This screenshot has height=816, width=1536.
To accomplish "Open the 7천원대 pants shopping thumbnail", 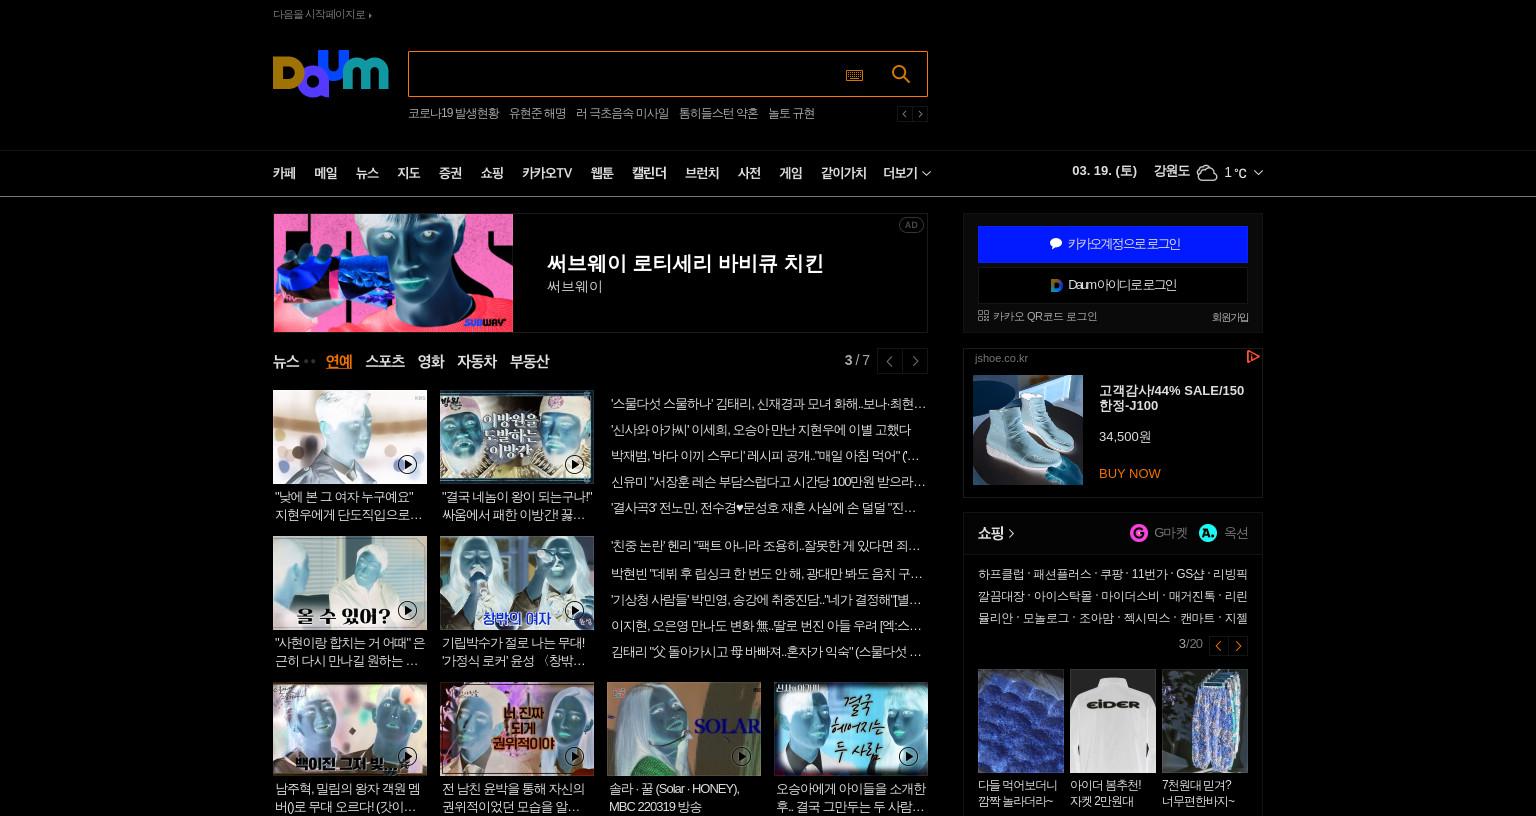I will (x=1204, y=721).
